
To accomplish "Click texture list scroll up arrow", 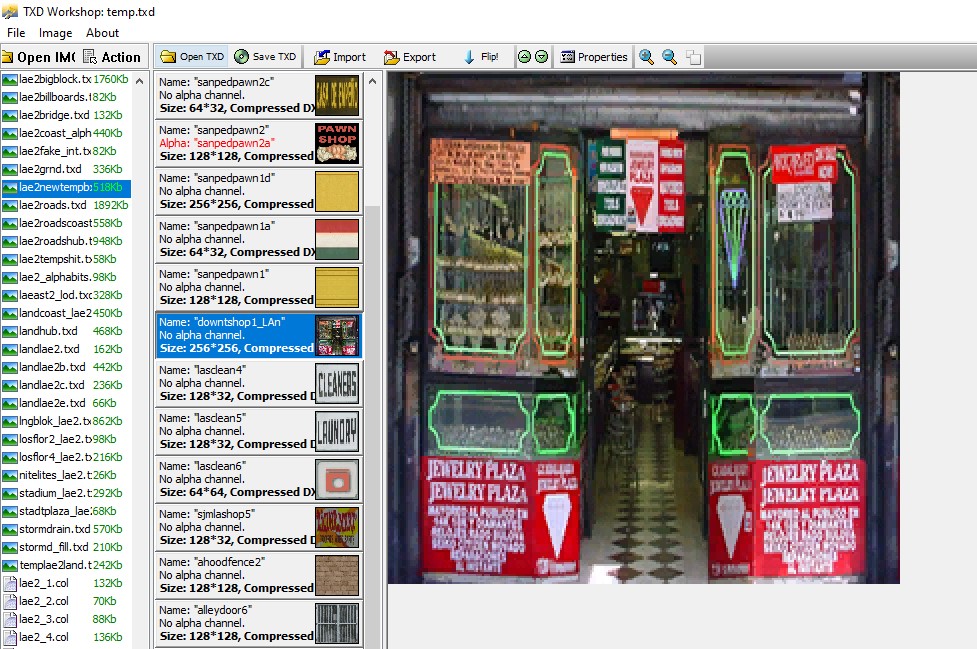I will pos(372,81).
